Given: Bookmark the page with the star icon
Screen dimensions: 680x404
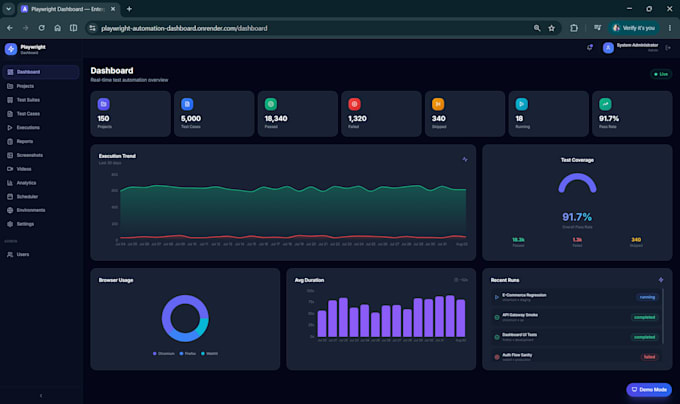Looking at the screenshot, I should [552, 28].
